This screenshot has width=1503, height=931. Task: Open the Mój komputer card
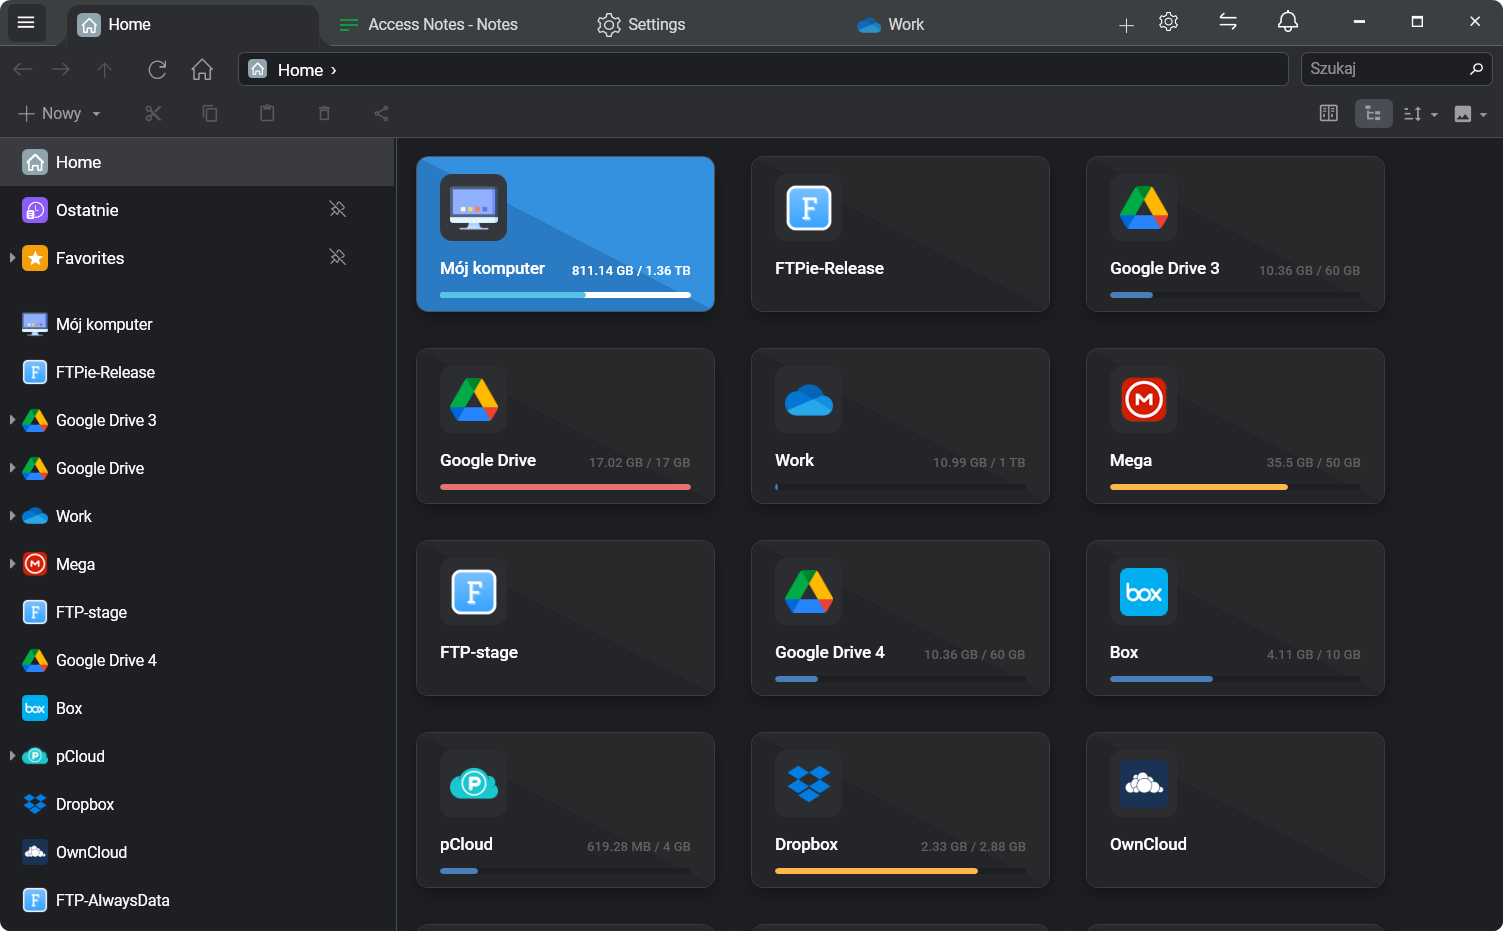(x=565, y=234)
